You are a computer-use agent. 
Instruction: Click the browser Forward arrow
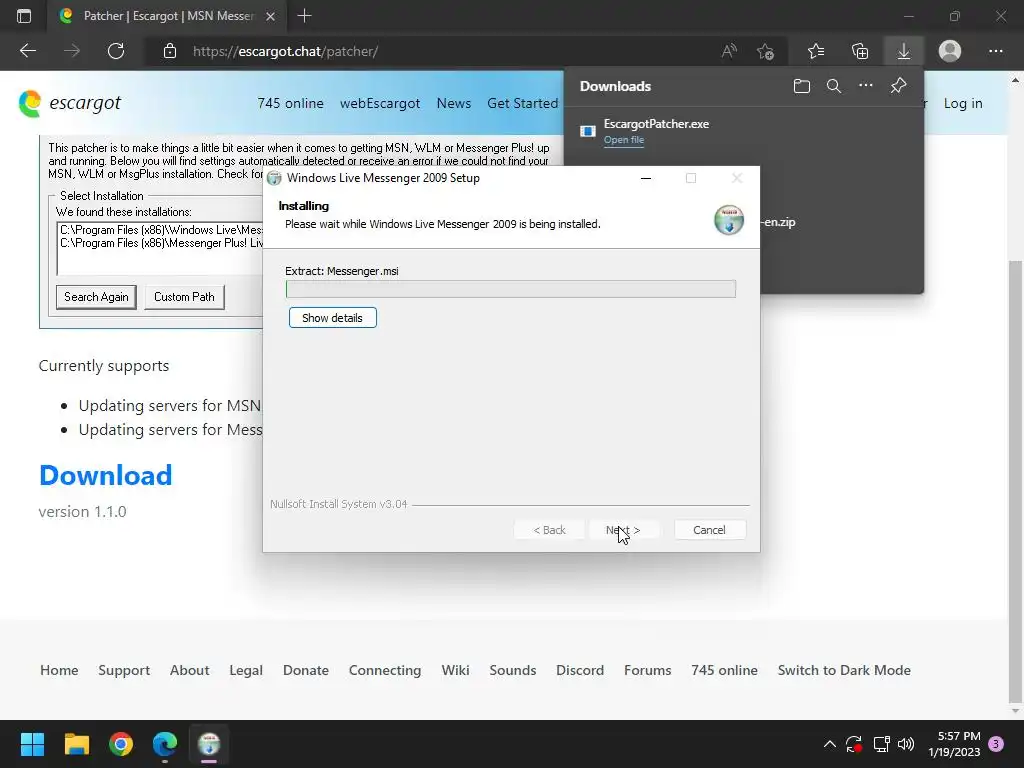tap(72, 51)
